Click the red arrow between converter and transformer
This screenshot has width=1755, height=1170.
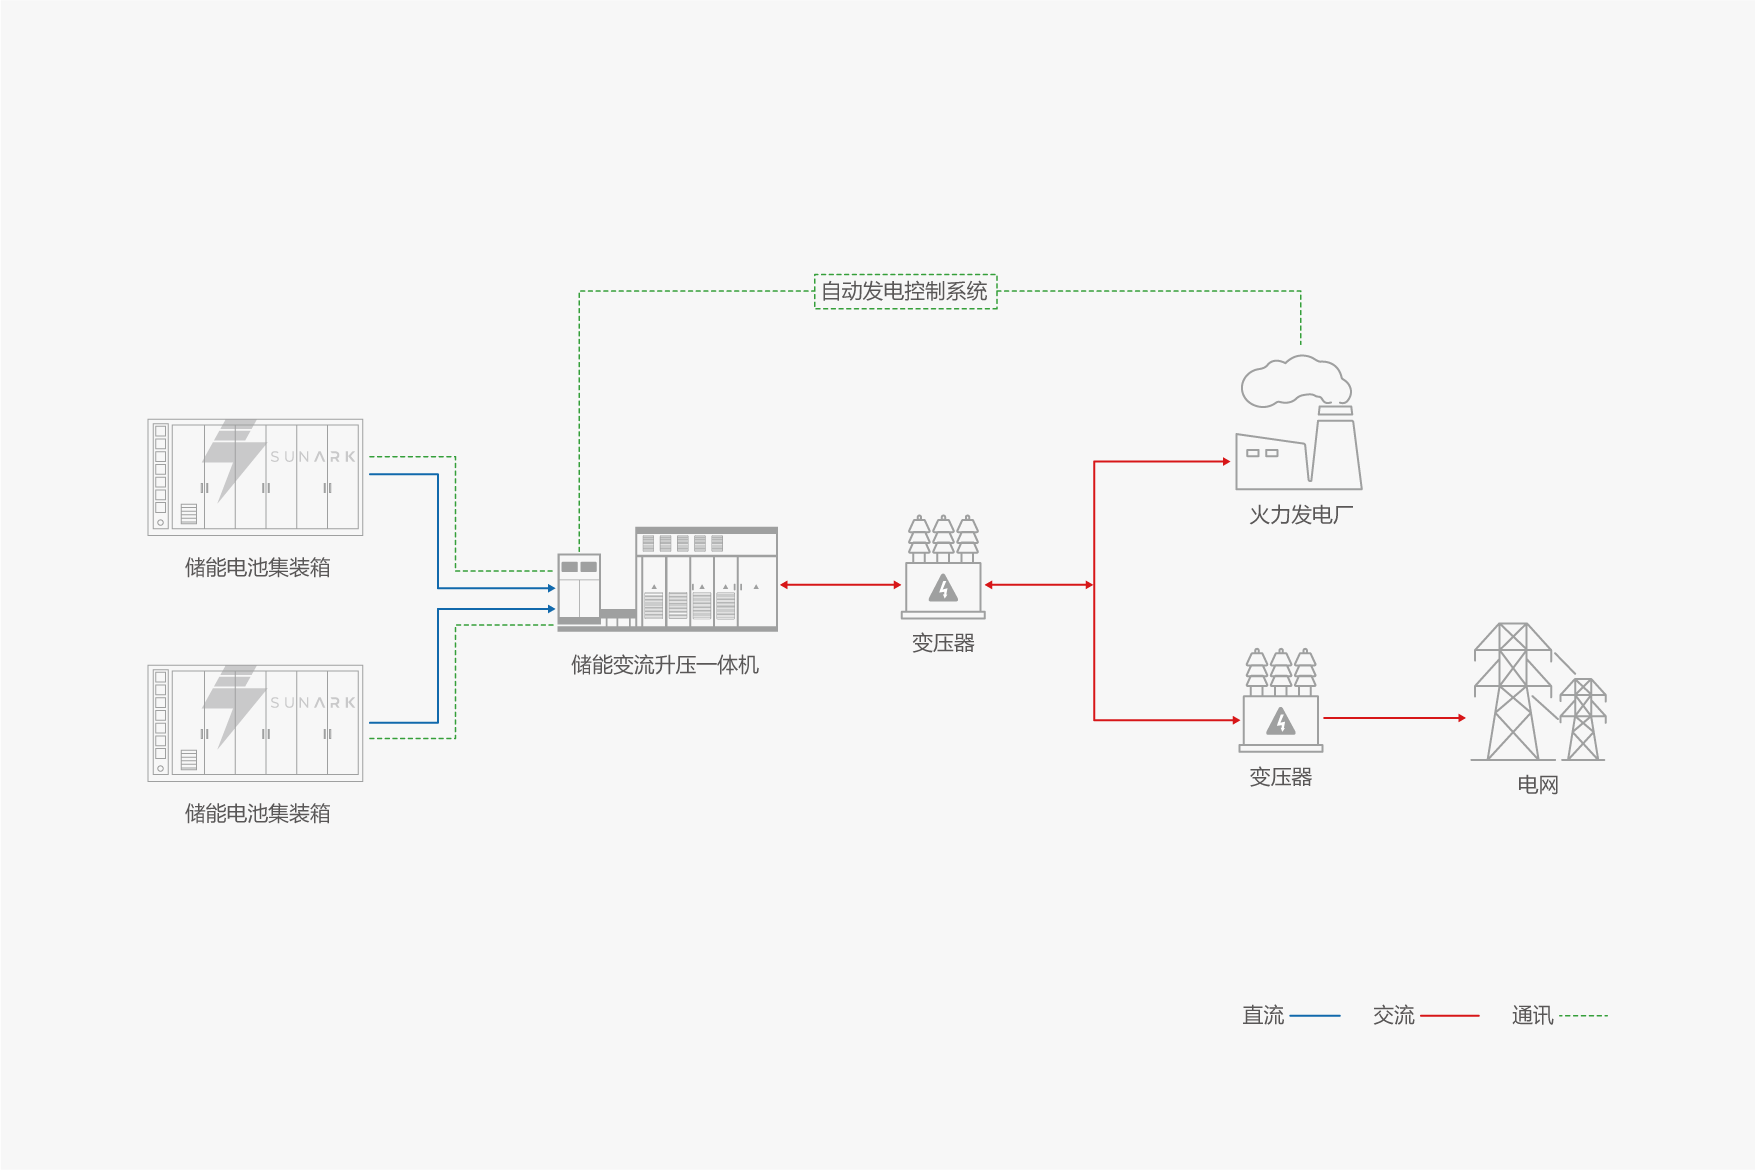840,585
